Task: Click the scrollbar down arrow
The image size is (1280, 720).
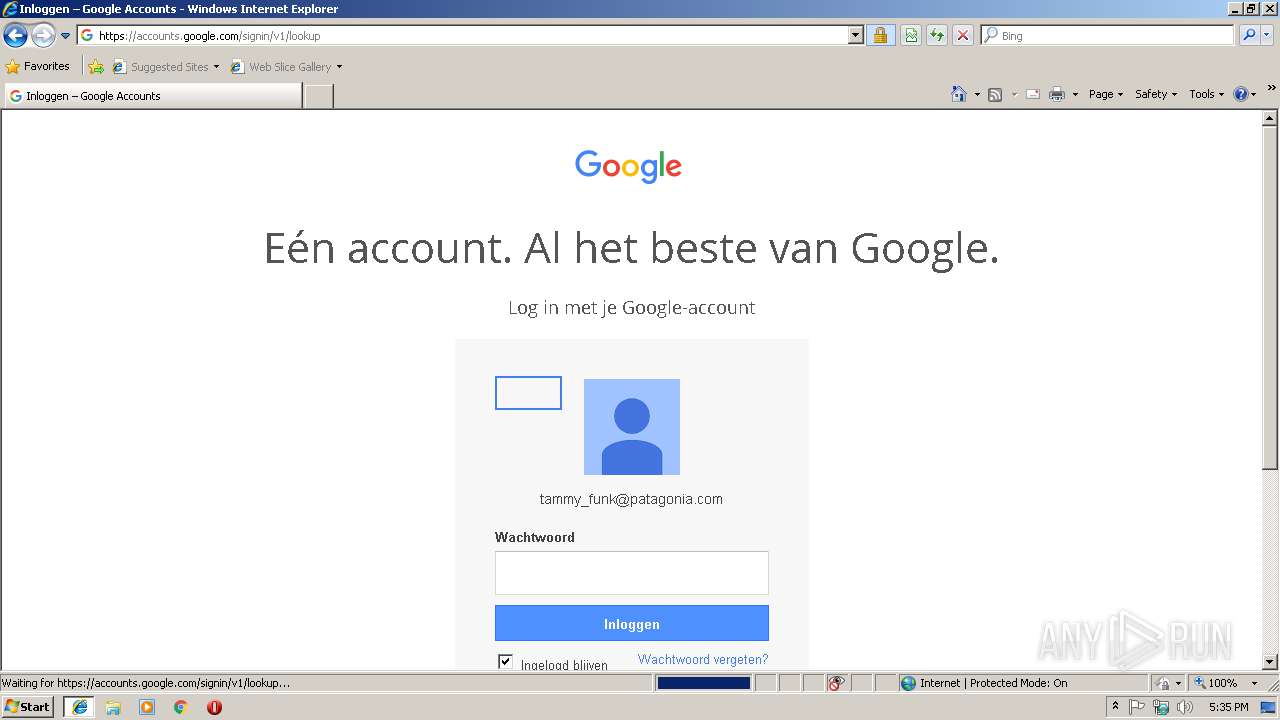Action: (1270, 662)
